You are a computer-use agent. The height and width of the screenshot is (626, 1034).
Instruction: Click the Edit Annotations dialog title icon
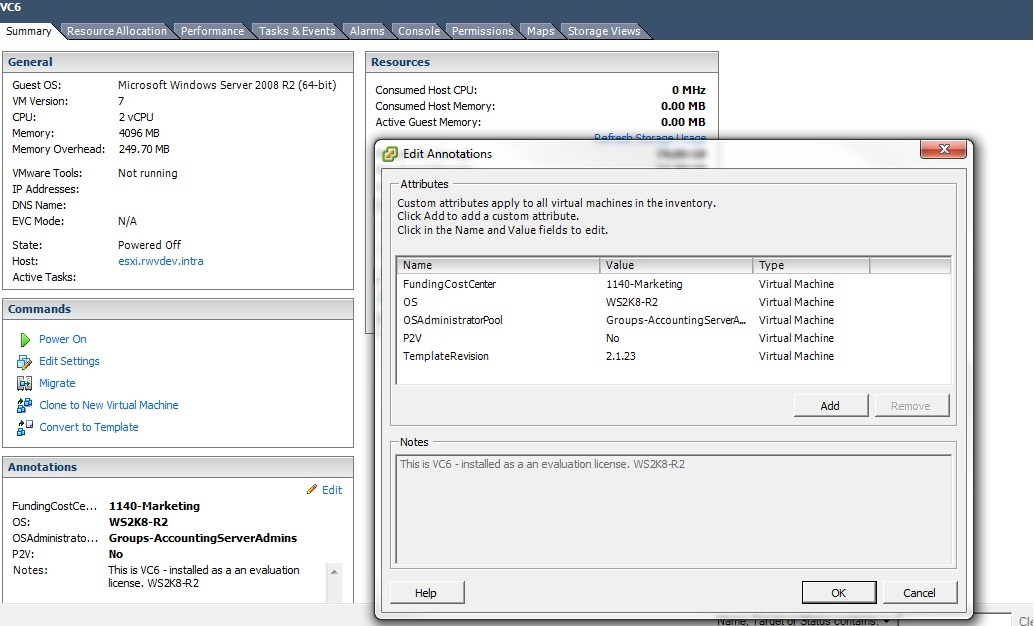(390, 154)
